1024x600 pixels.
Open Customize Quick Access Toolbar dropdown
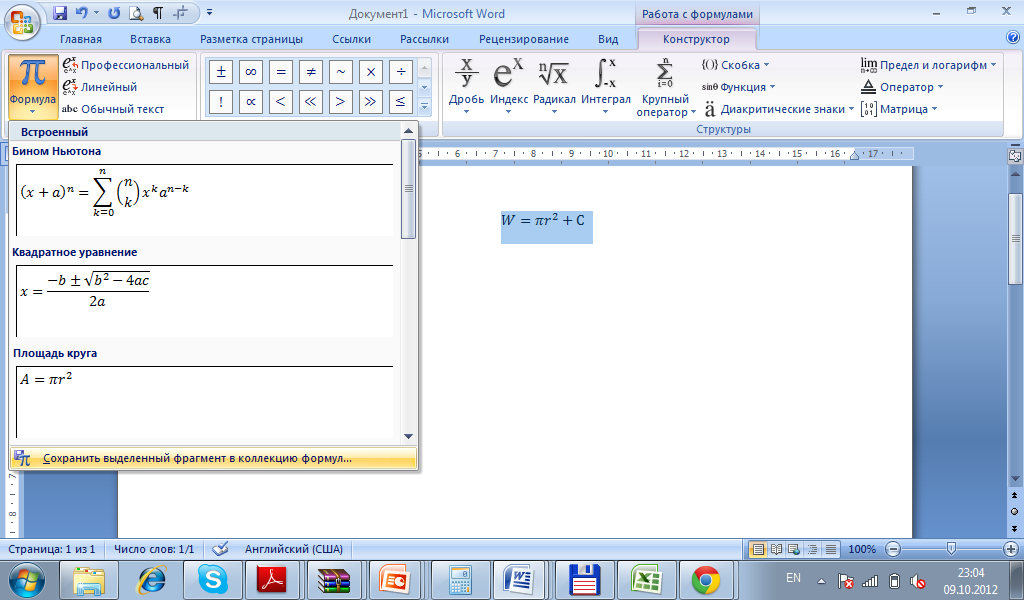pos(209,12)
